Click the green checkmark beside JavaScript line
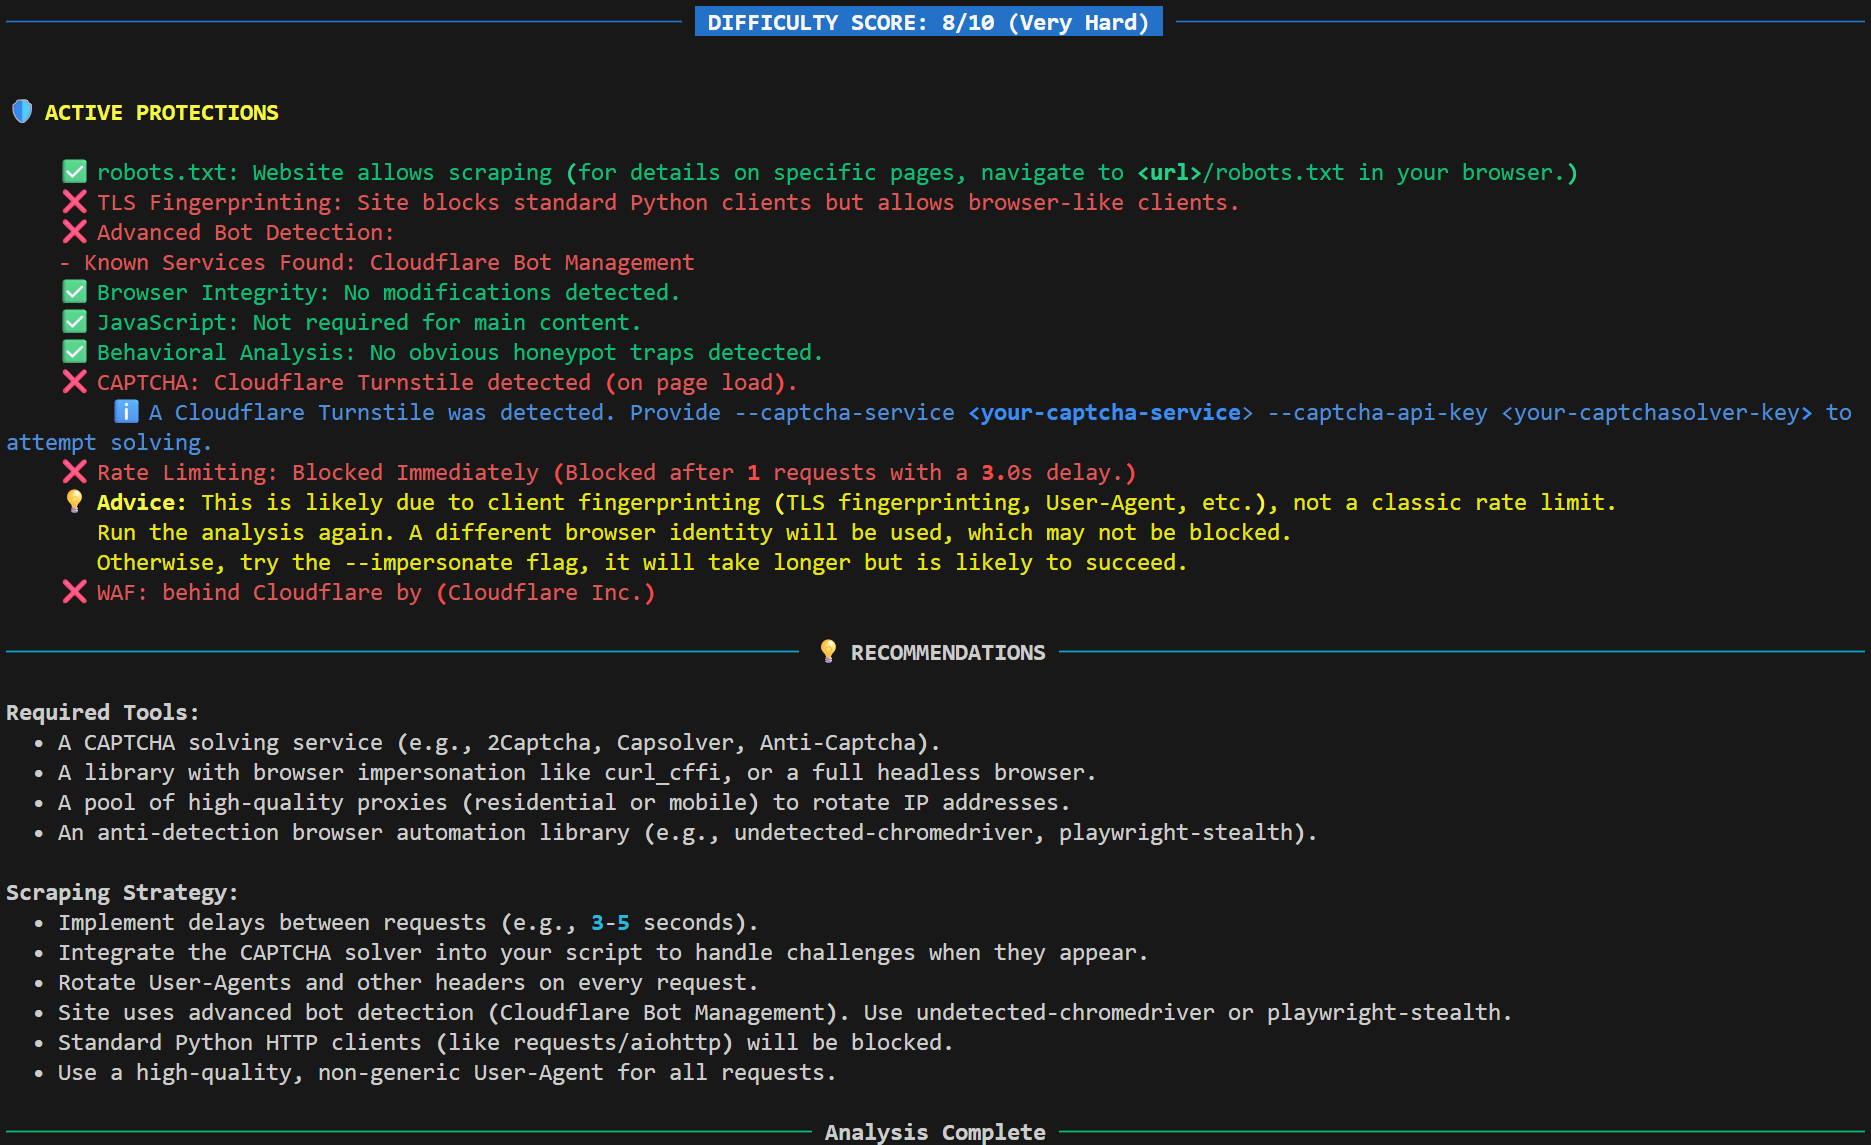 pyautogui.click(x=75, y=322)
